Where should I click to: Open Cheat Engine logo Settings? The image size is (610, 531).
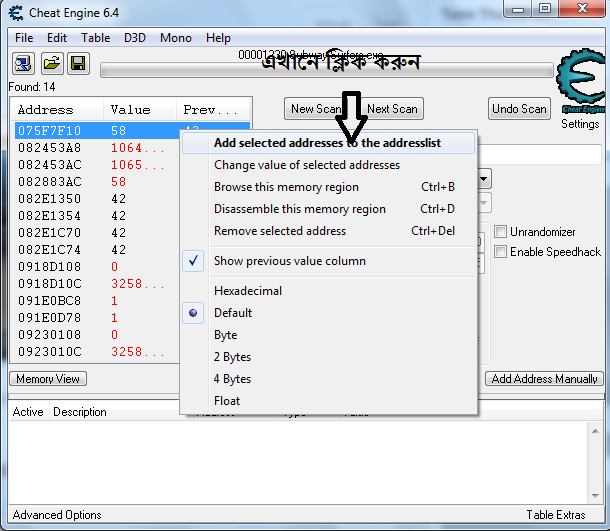point(580,80)
